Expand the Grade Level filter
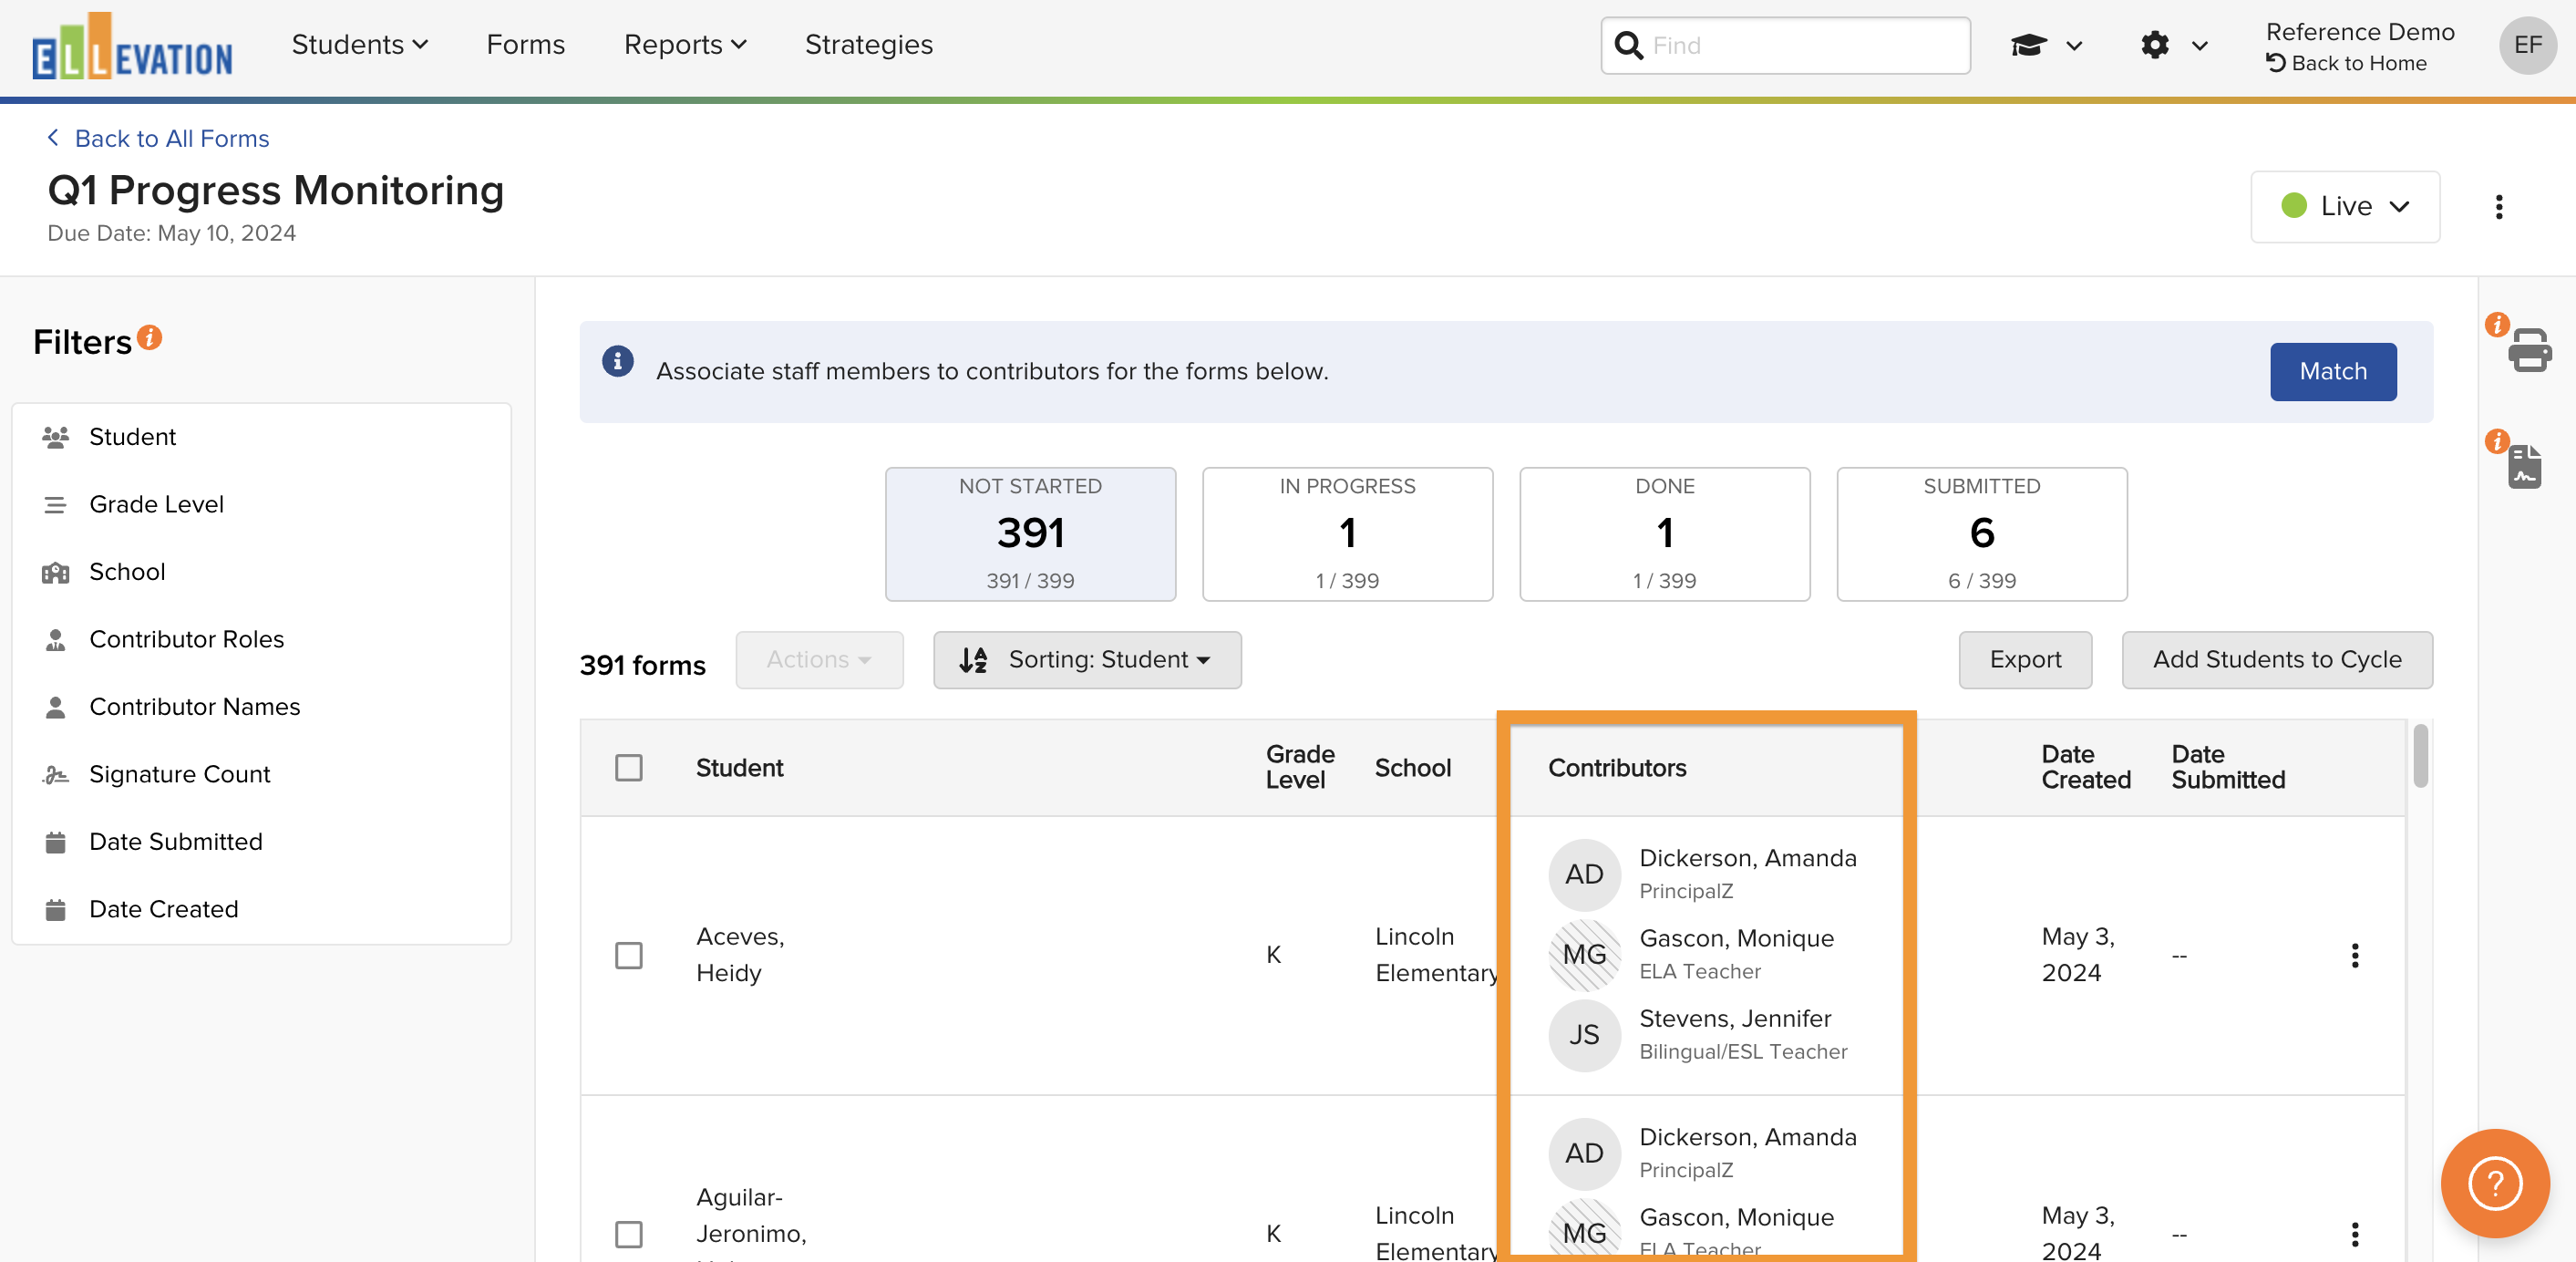The height and width of the screenshot is (1262, 2576). point(261,505)
